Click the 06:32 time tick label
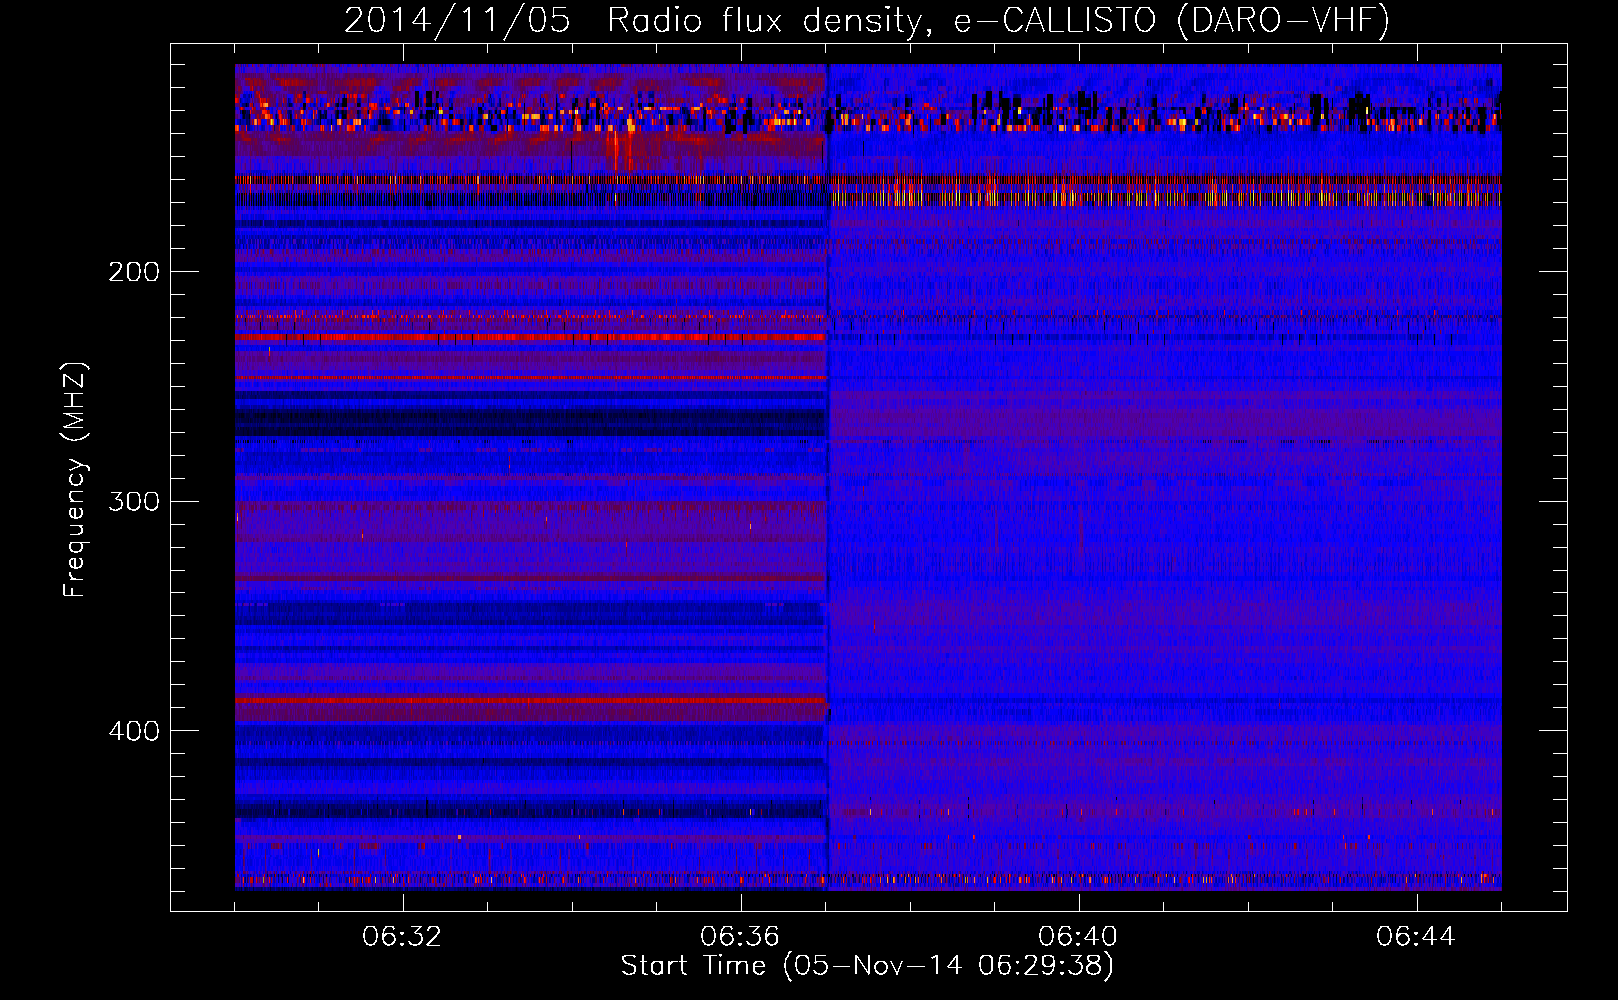This screenshot has width=1618, height=1000. [402, 937]
